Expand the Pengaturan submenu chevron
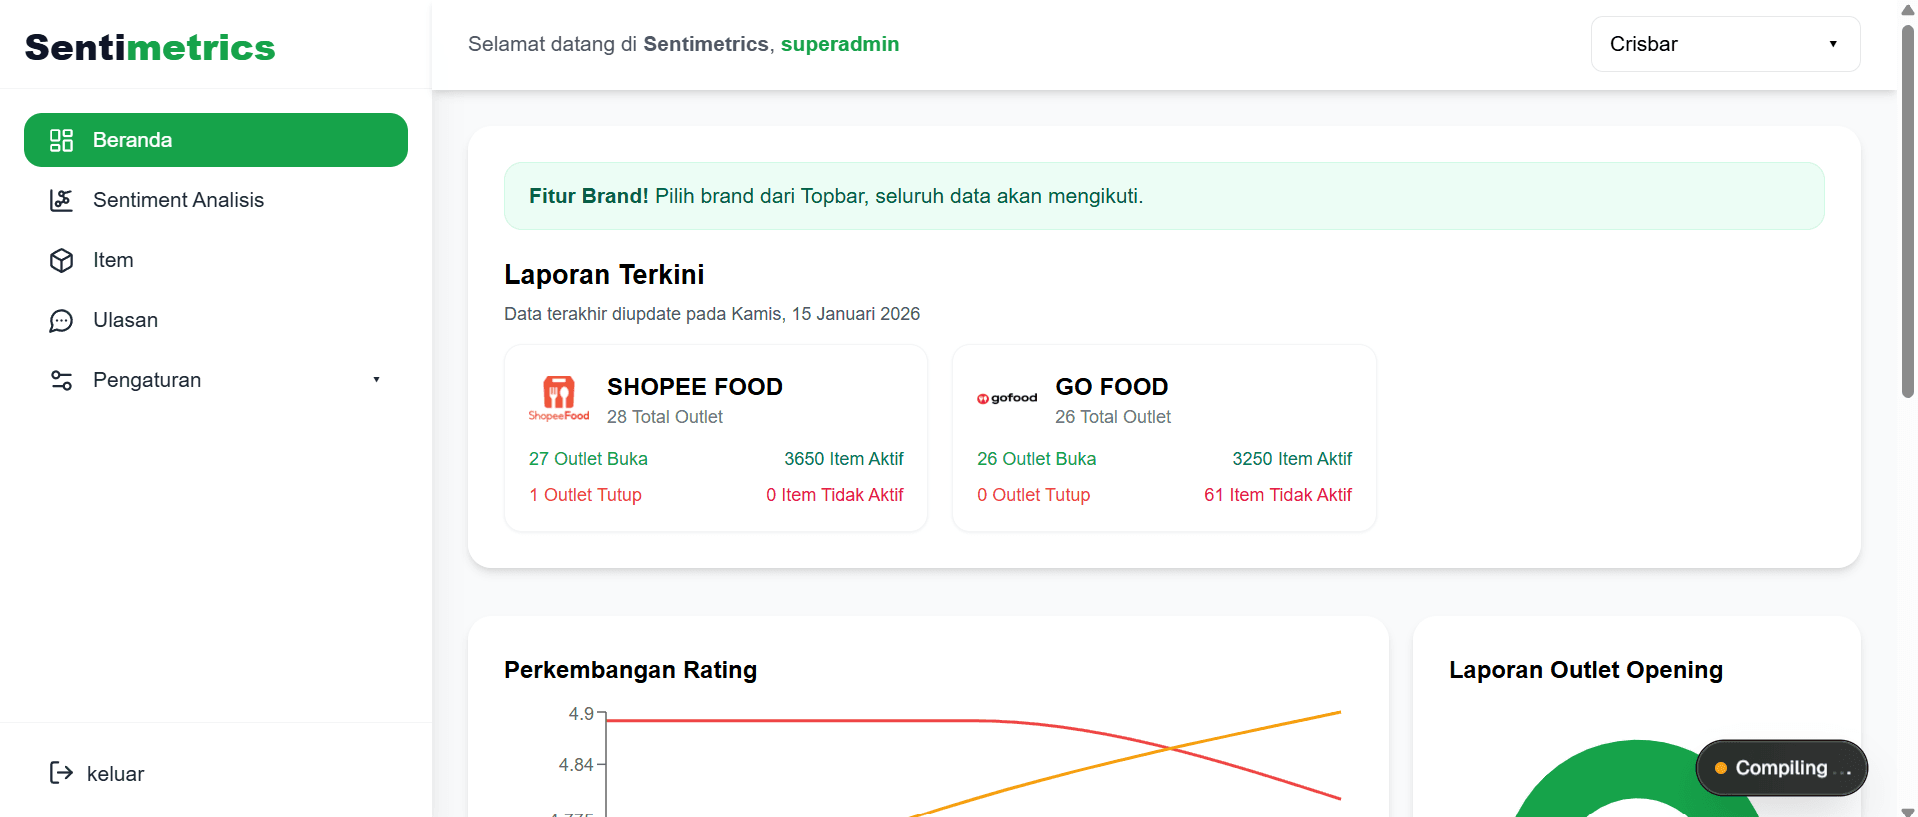Screen dimensions: 1918x817 (x=376, y=380)
